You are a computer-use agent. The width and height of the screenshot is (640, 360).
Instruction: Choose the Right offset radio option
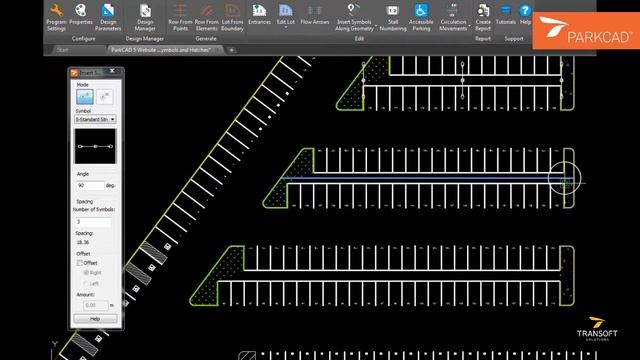86,272
